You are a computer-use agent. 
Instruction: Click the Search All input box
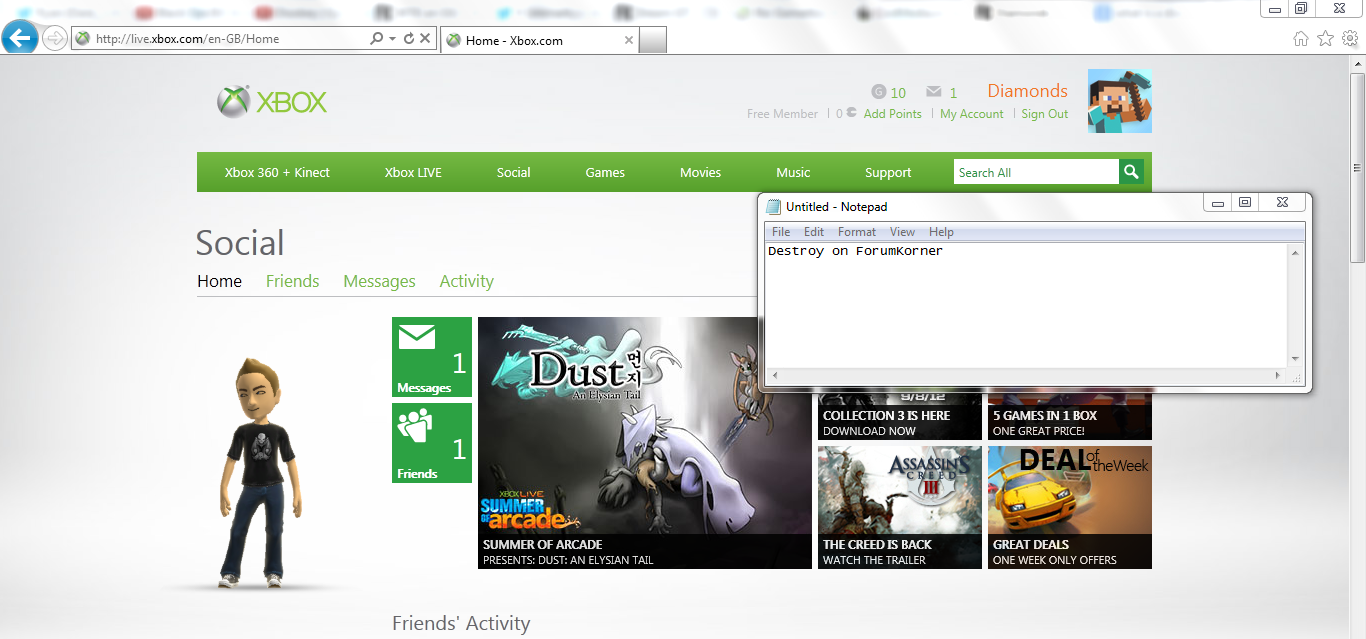coord(1035,172)
